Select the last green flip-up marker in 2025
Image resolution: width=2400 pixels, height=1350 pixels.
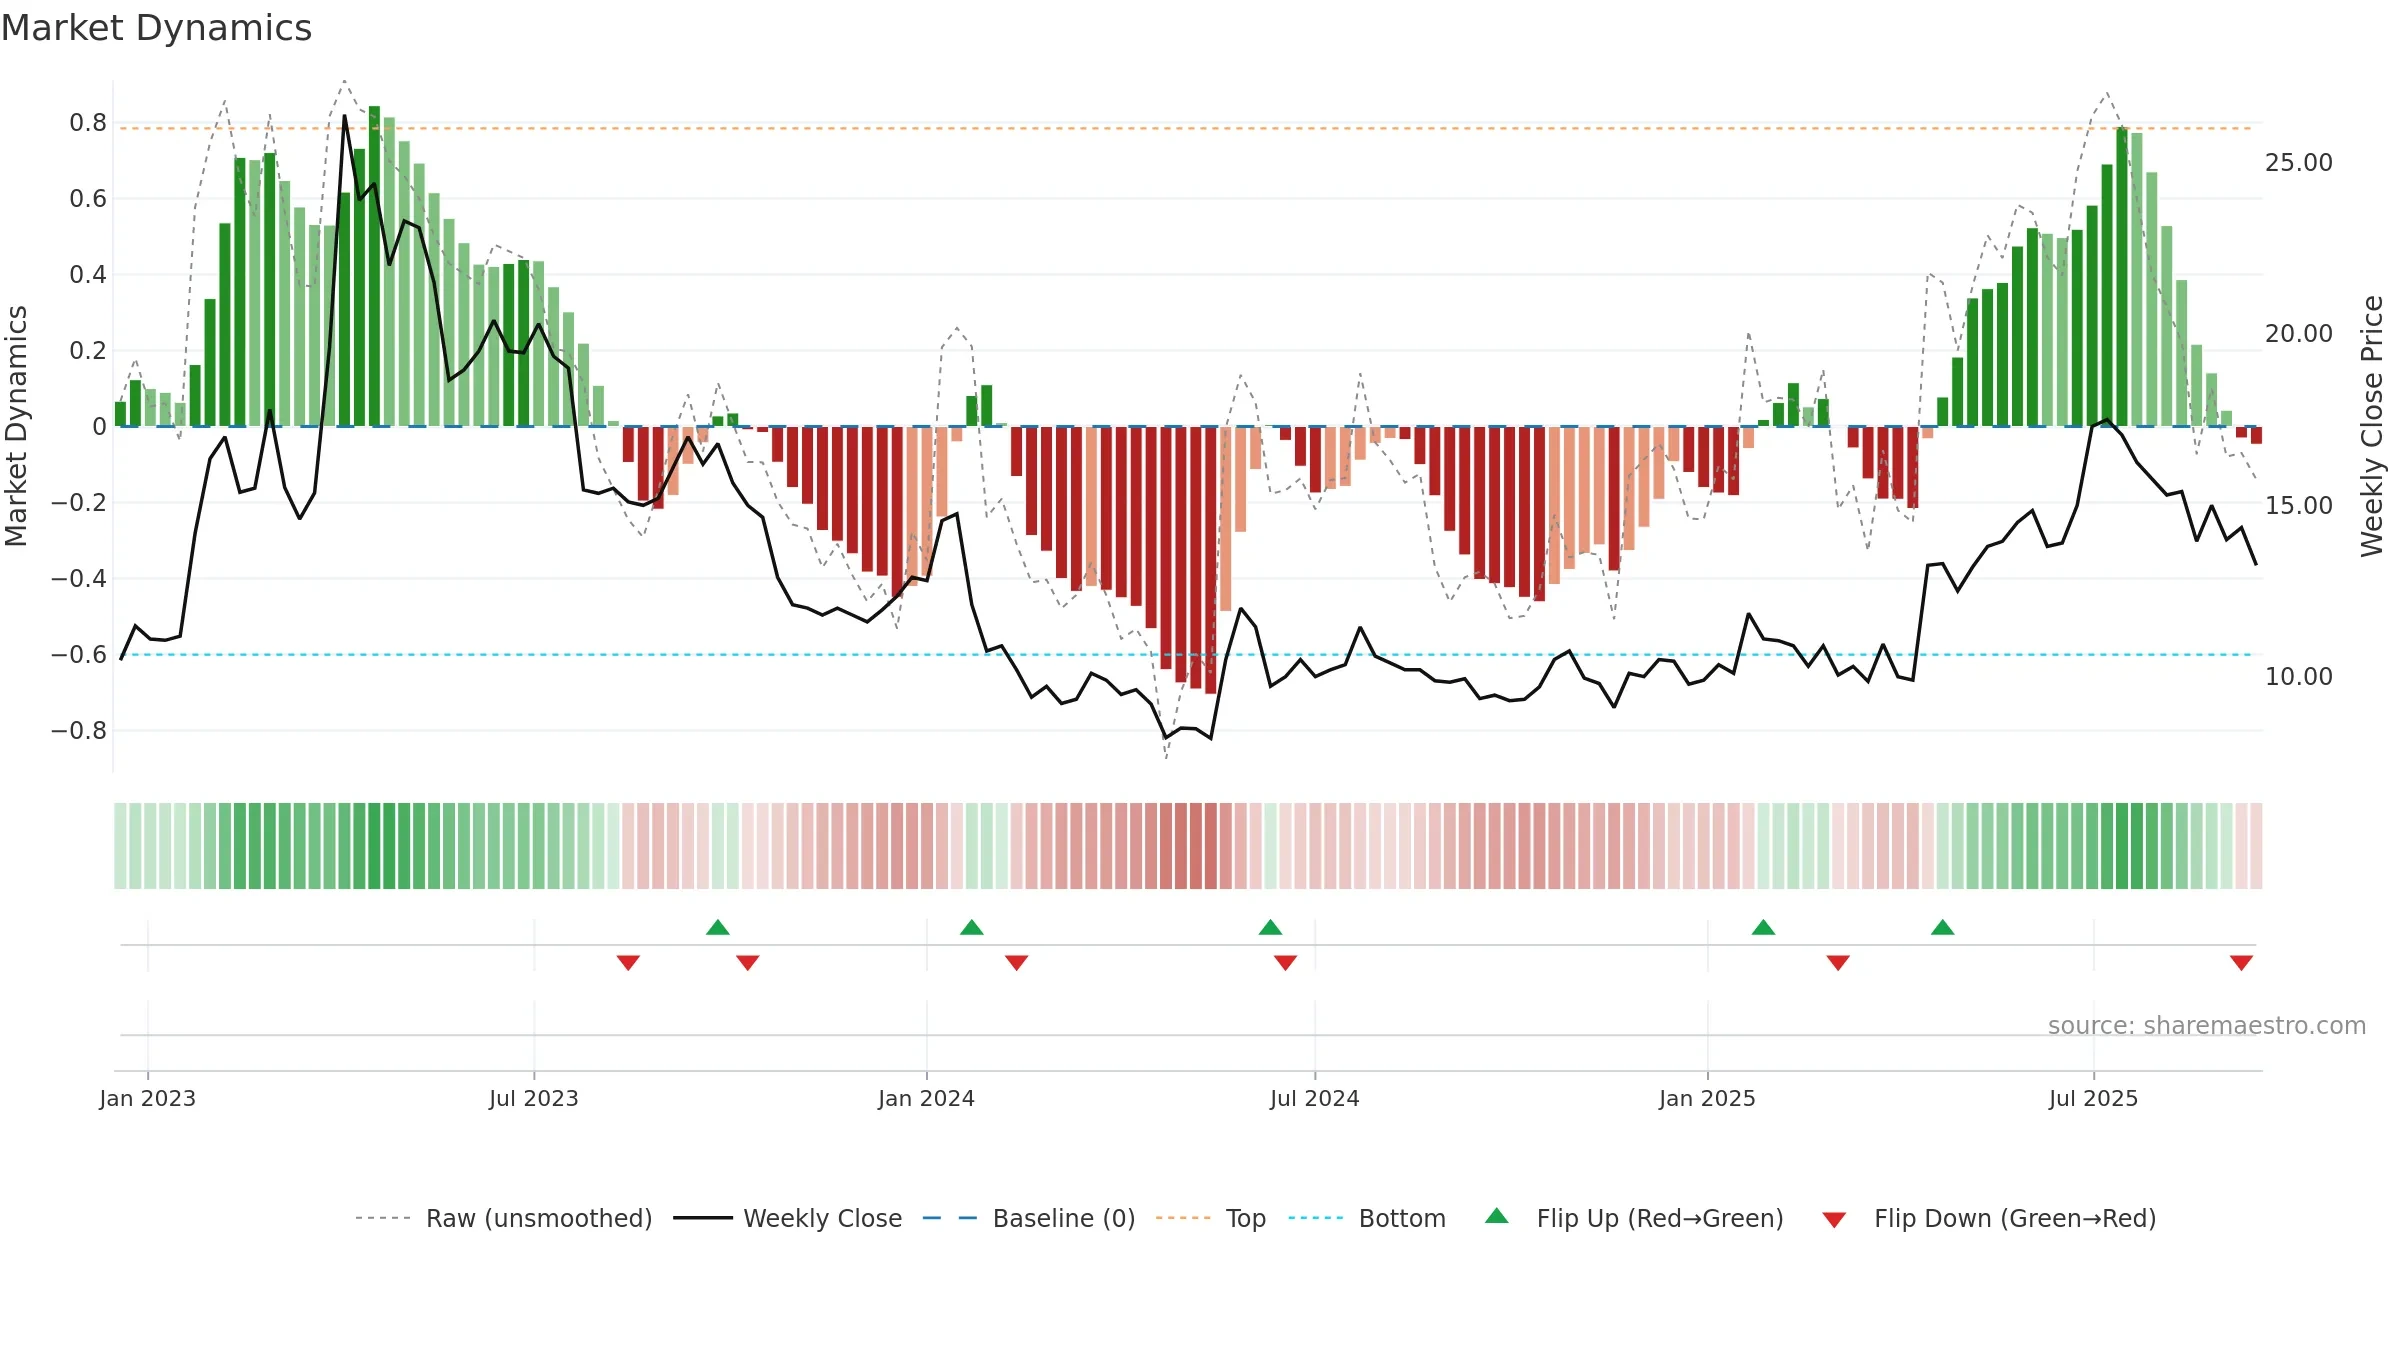click(1943, 927)
